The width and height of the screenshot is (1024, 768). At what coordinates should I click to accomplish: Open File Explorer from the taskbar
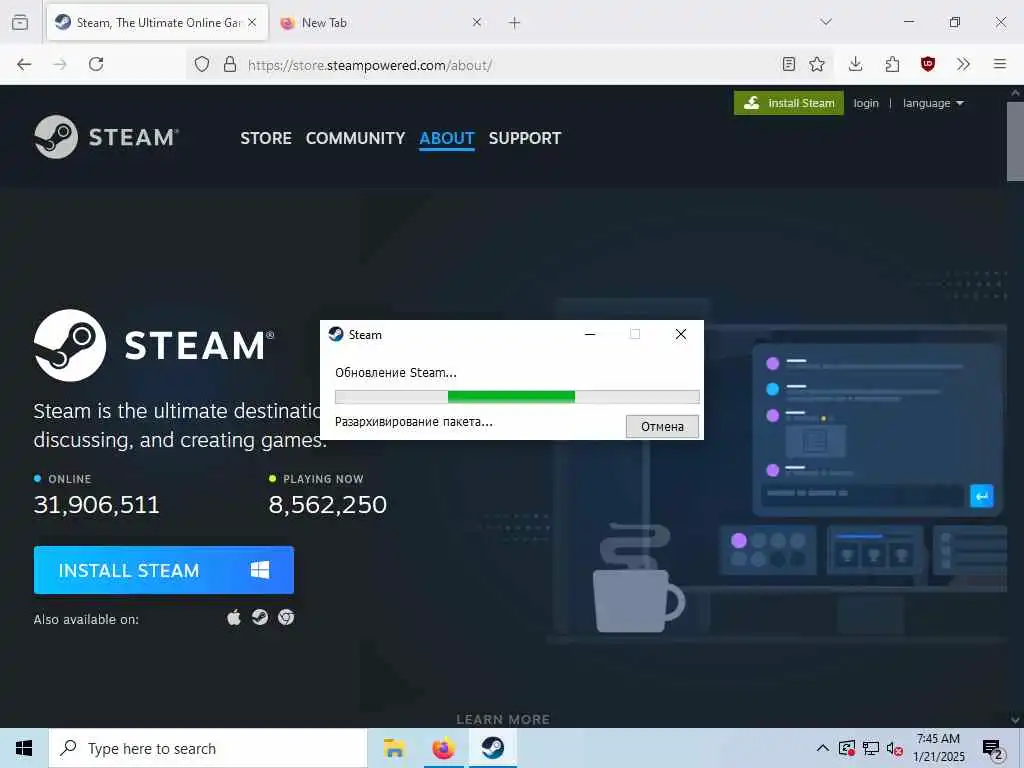pos(394,748)
